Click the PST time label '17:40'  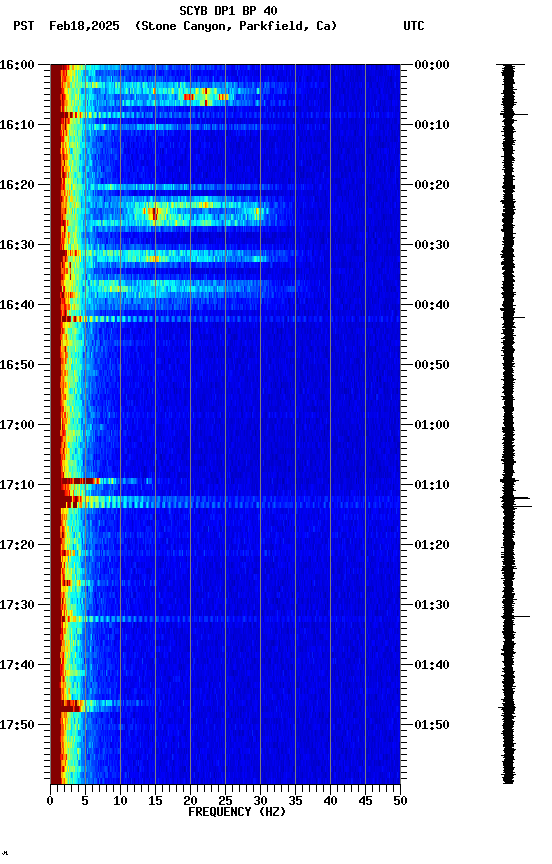[x=17, y=665]
